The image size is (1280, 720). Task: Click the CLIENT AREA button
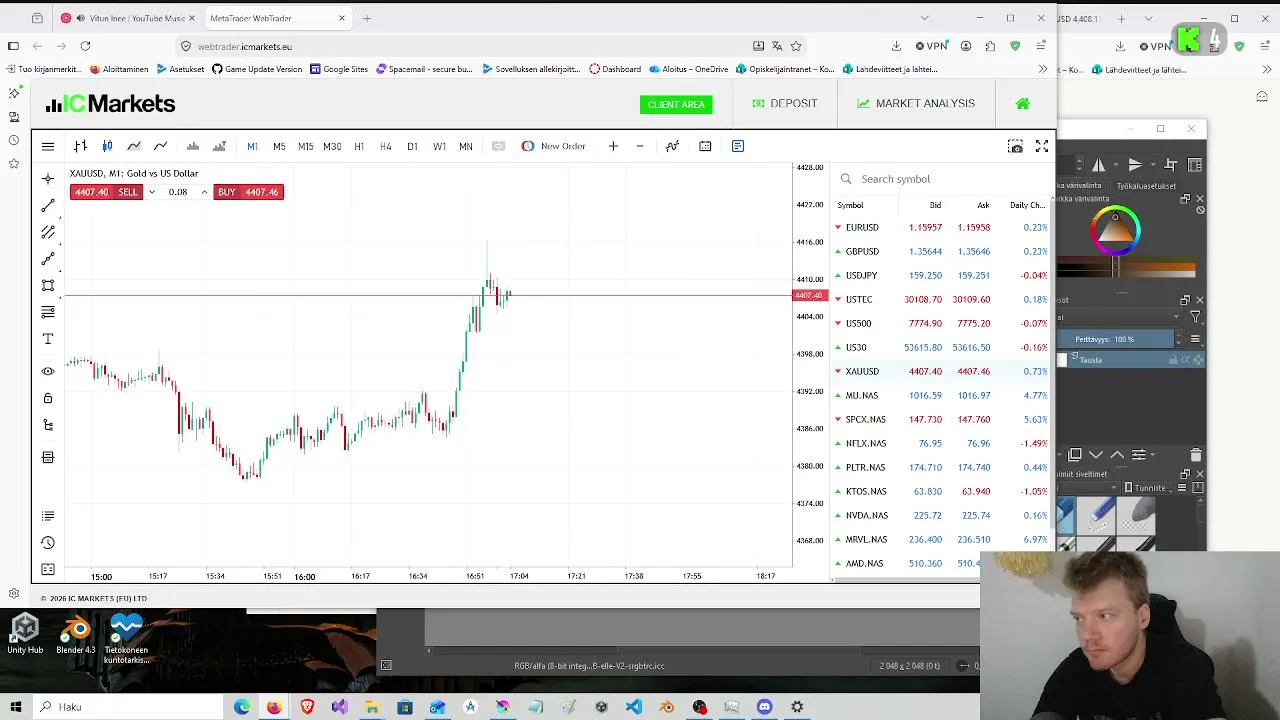coord(676,104)
